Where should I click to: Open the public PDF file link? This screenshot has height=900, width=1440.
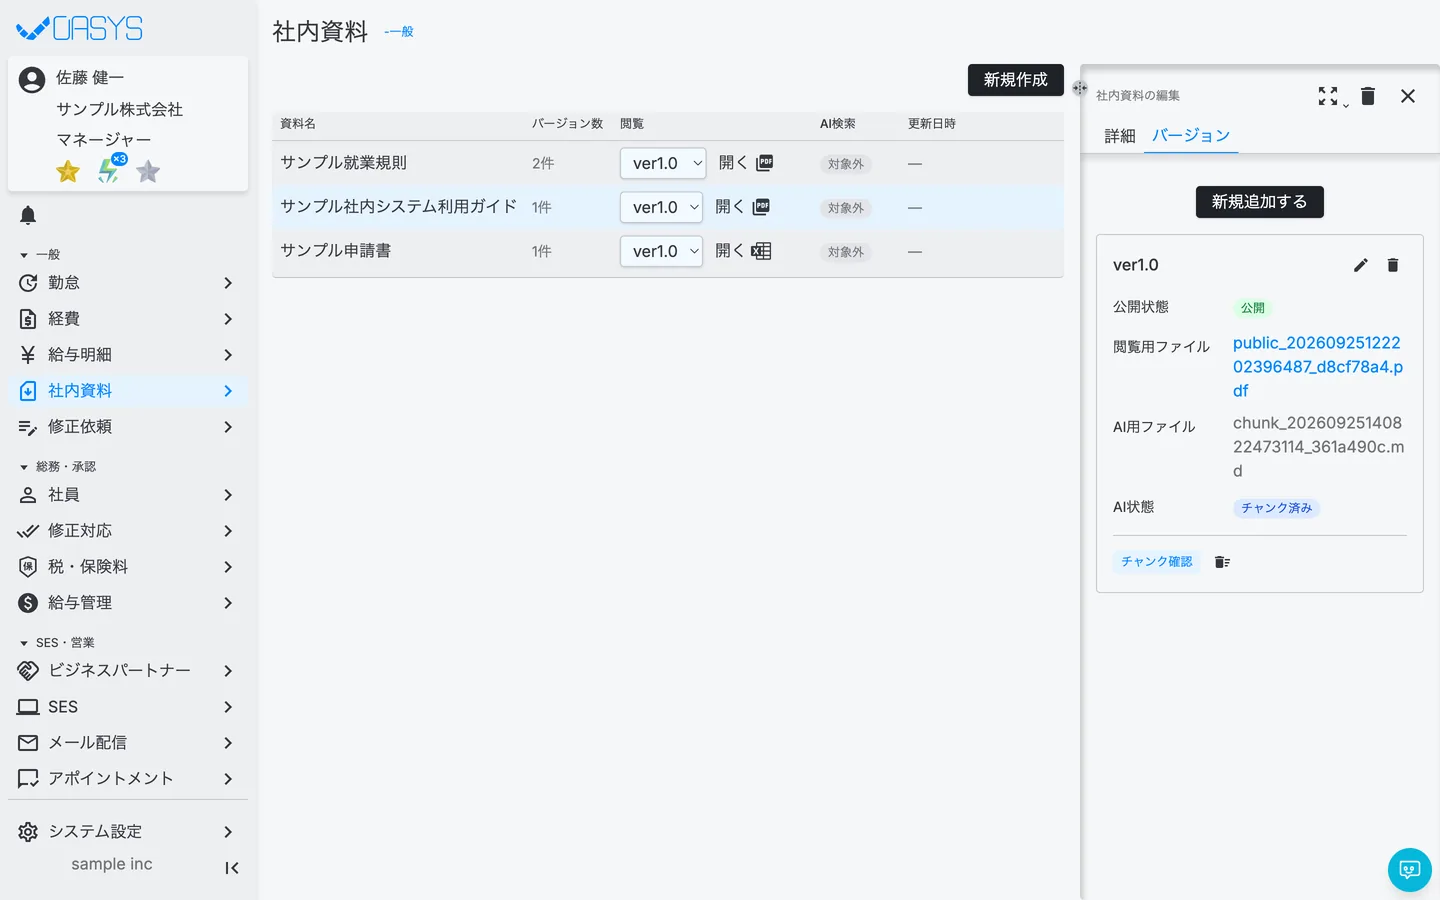pyautogui.click(x=1318, y=367)
